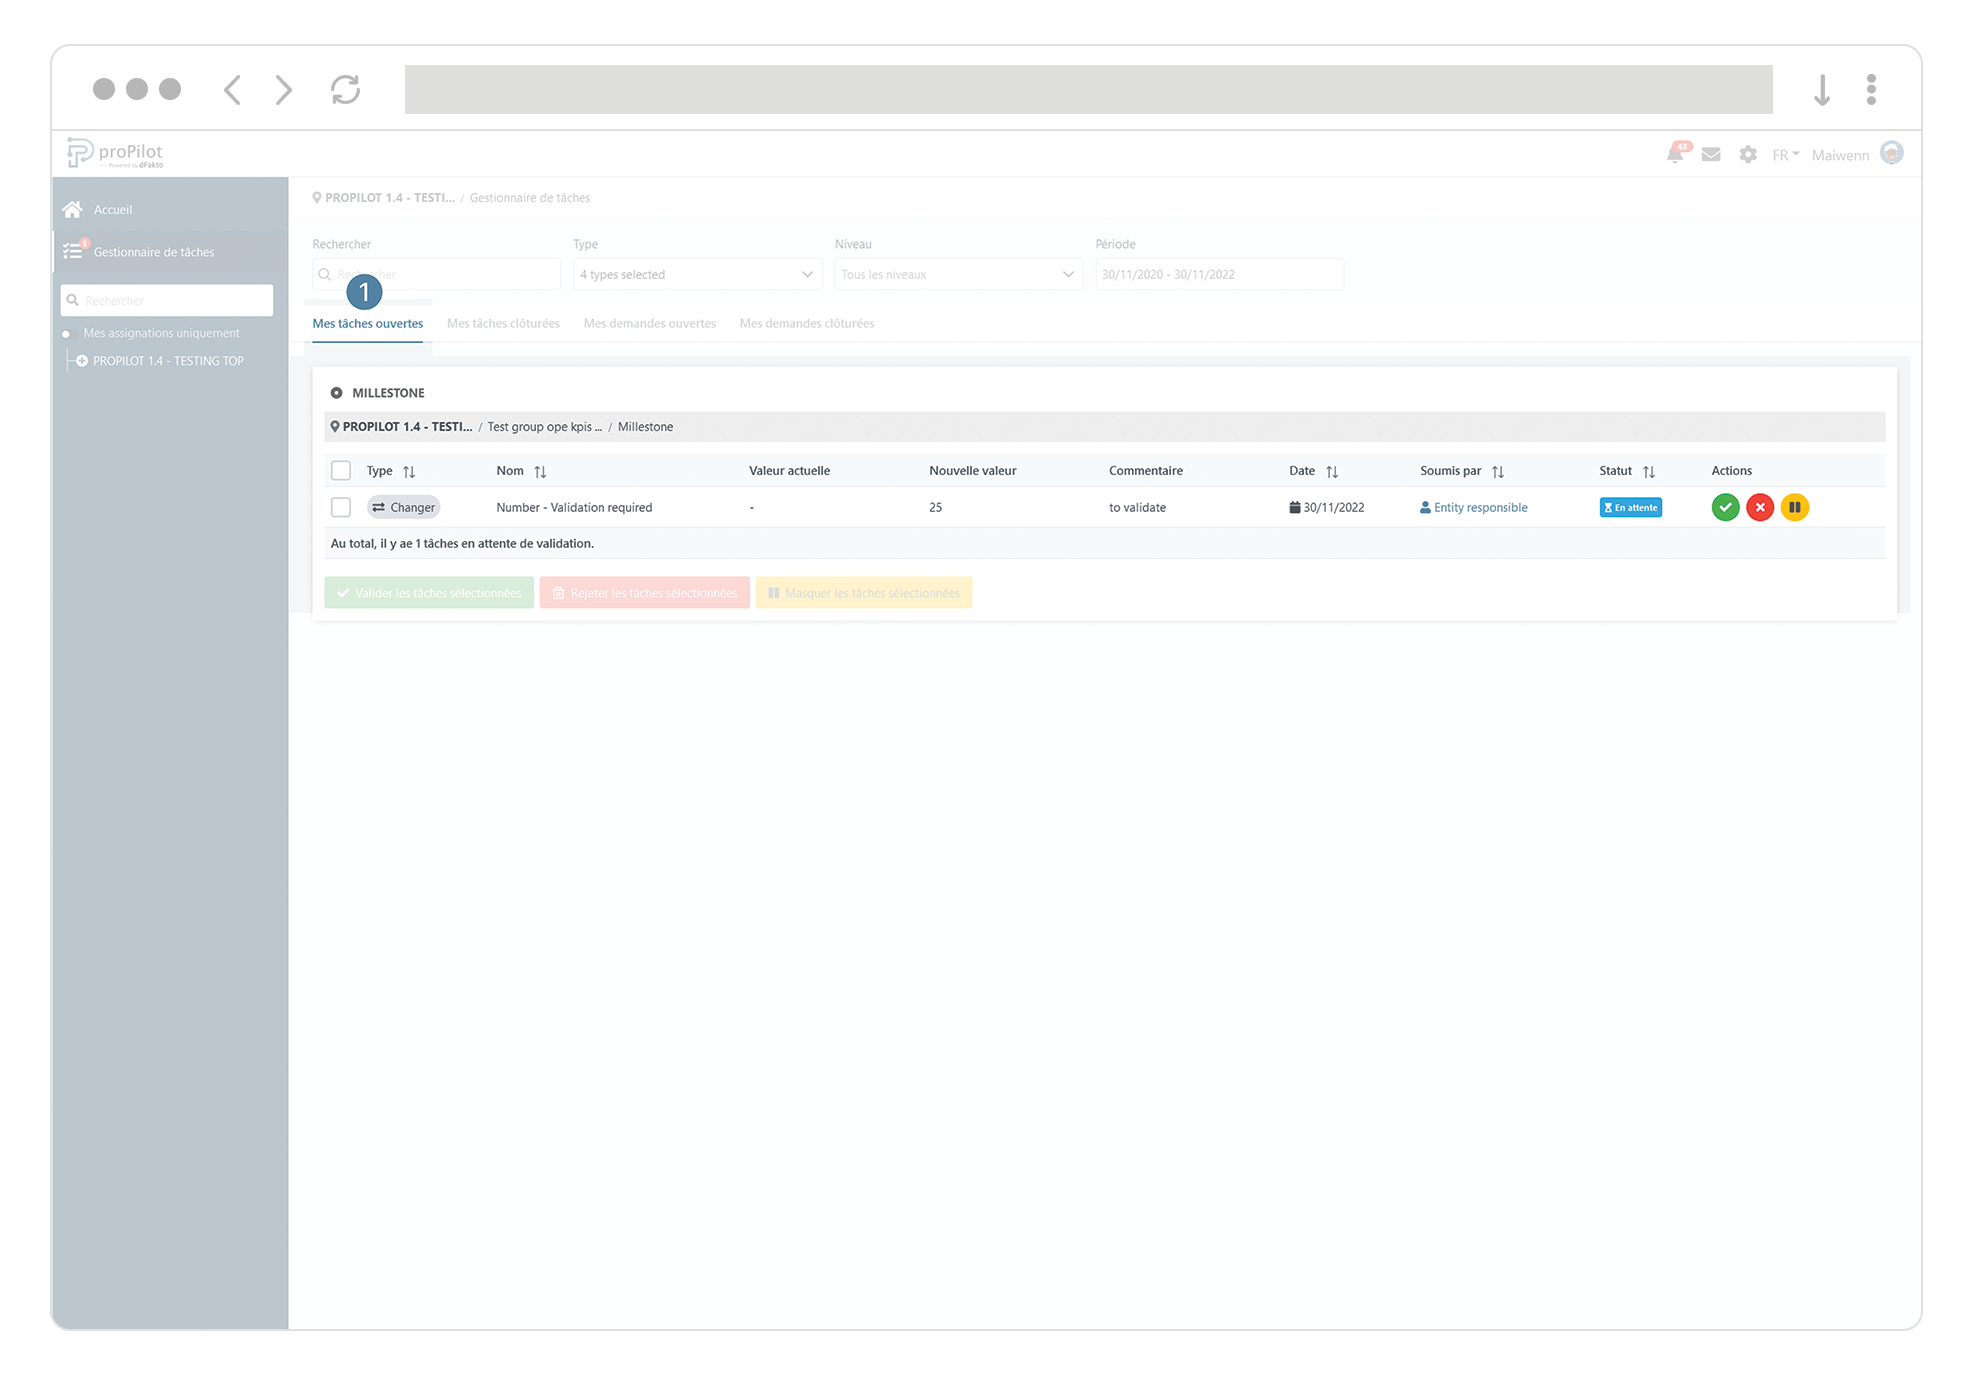Check the Changer task row checkbox
Image resolution: width=1973 pixels, height=1384 pixels.
[x=341, y=508]
